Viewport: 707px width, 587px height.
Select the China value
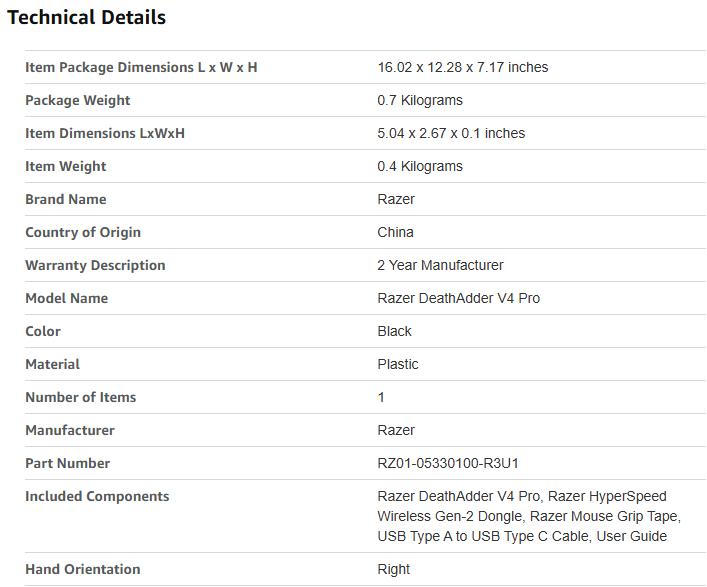point(395,232)
